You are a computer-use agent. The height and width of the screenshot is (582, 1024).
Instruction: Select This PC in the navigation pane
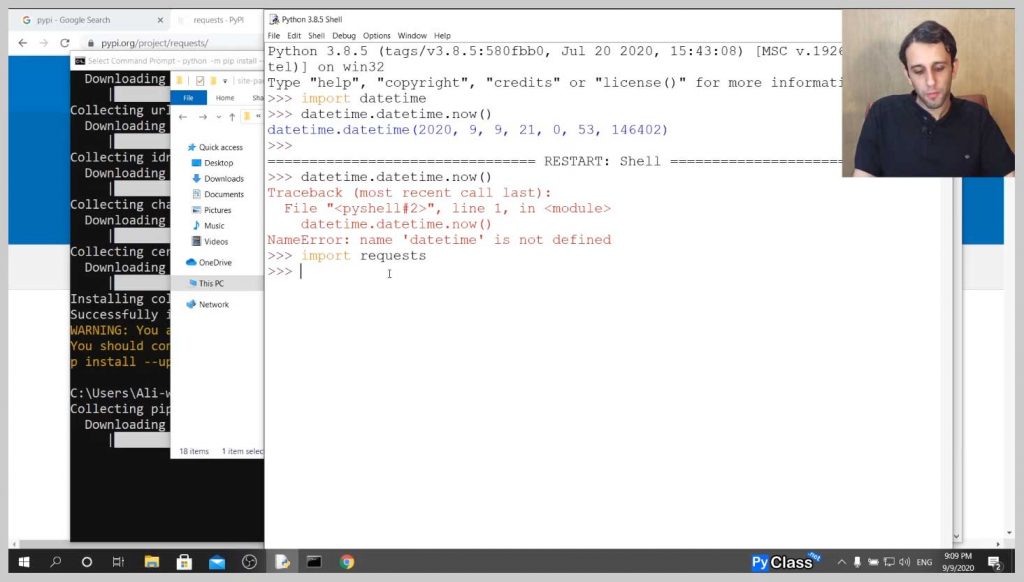pyautogui.click(x=211, y=283)
